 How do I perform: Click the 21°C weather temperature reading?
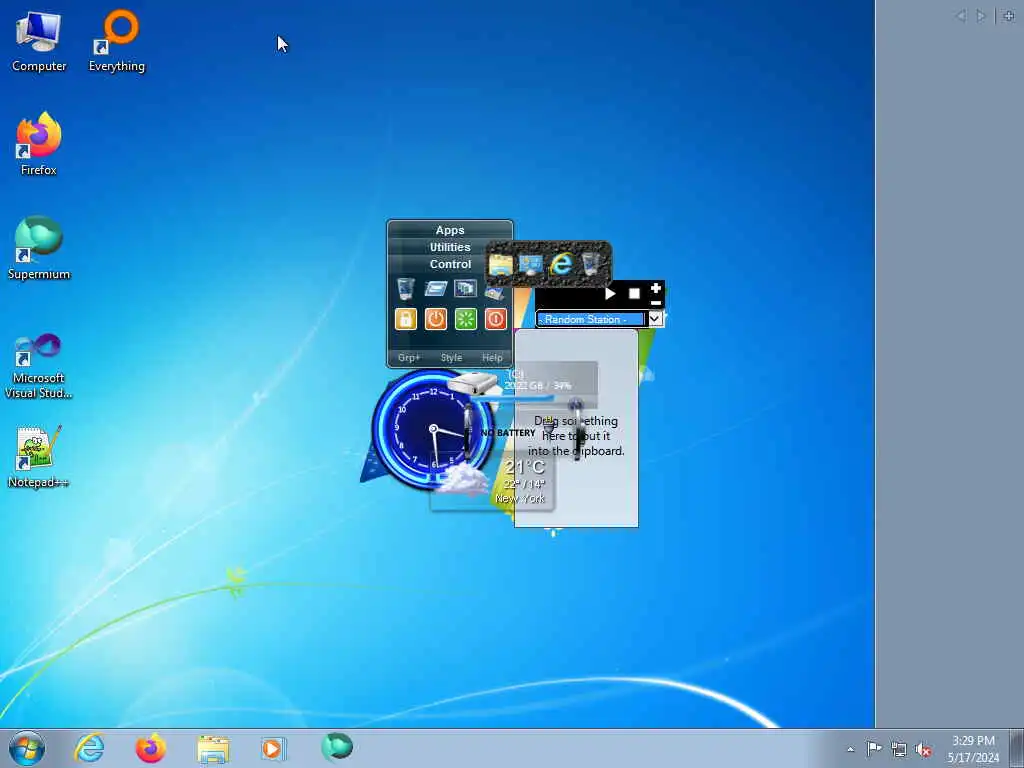point(524,467)
